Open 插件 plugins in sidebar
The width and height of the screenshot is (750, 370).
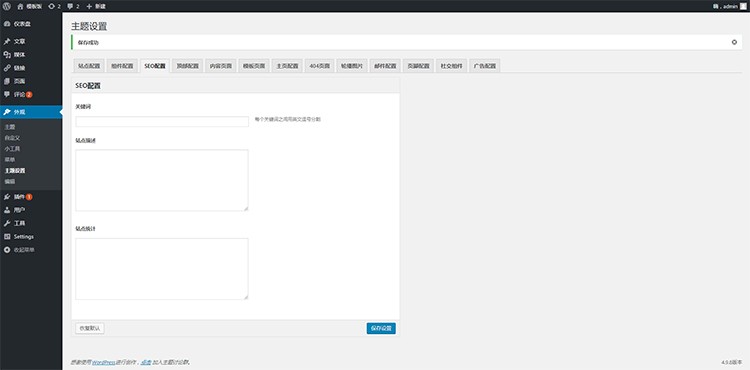pyautogui.click(x=31, y=196)
